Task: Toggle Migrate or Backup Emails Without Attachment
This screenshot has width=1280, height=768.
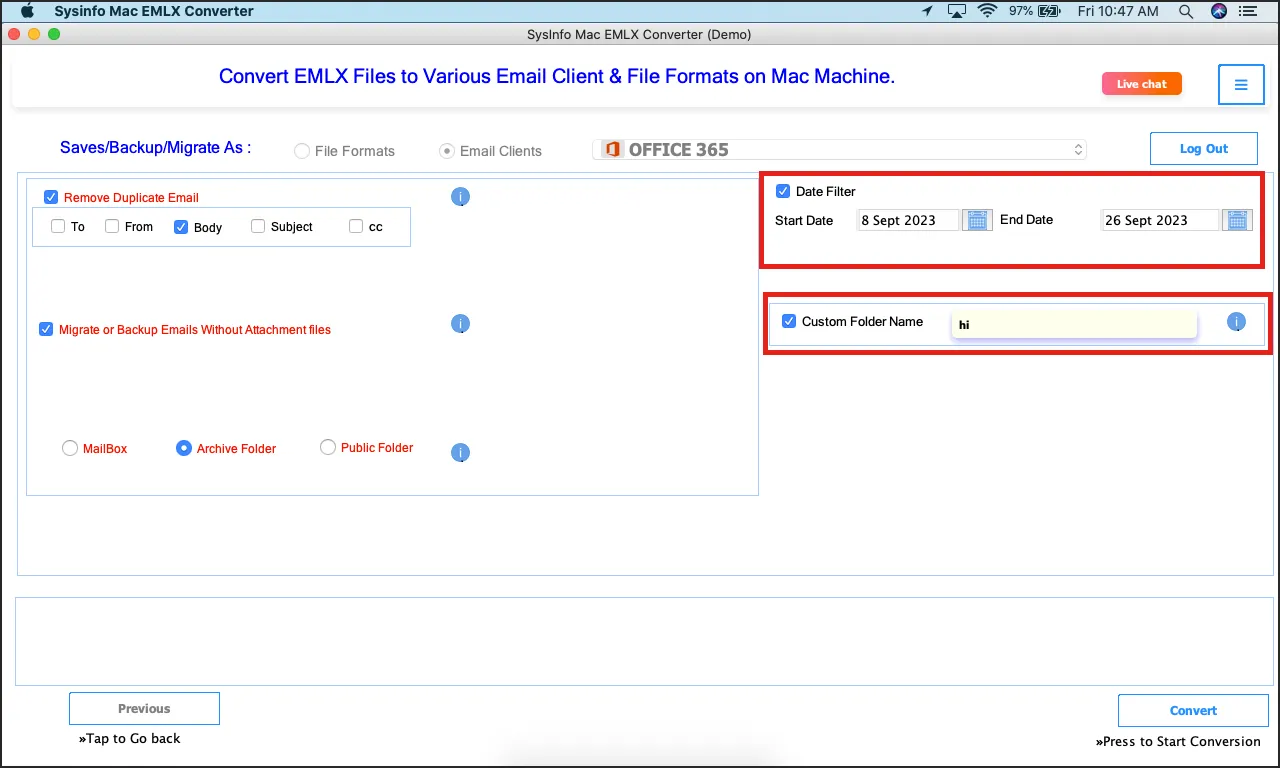Action: [46, 329]
